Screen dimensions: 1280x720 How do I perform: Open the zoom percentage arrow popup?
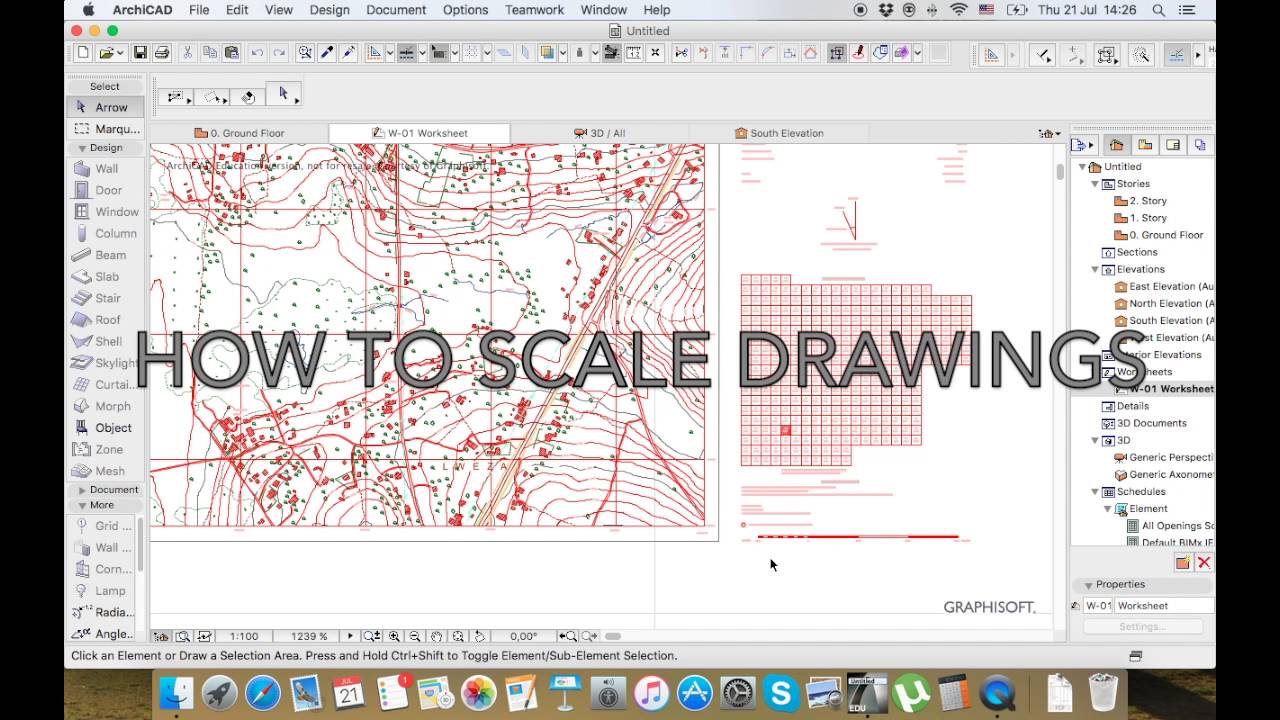[x=350, y=636]
